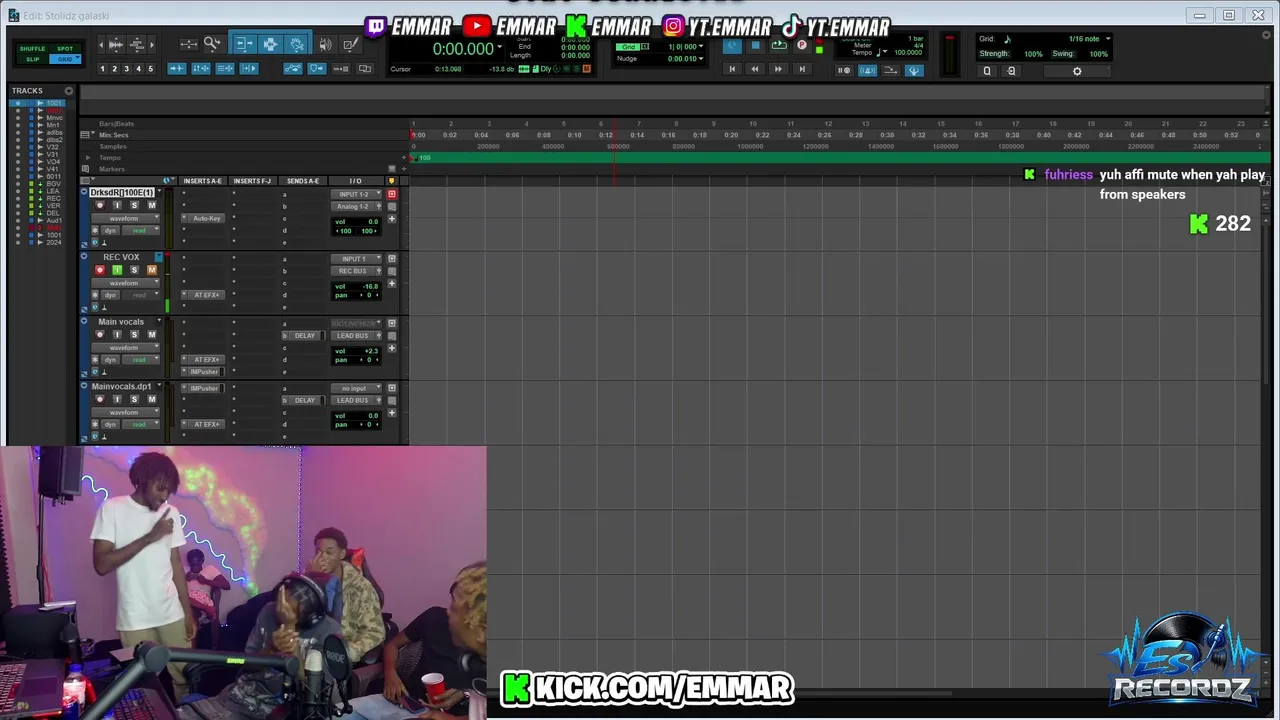Unmute the REC VOX track
This screenshot has width=1280, height=720.
[152, 270]
